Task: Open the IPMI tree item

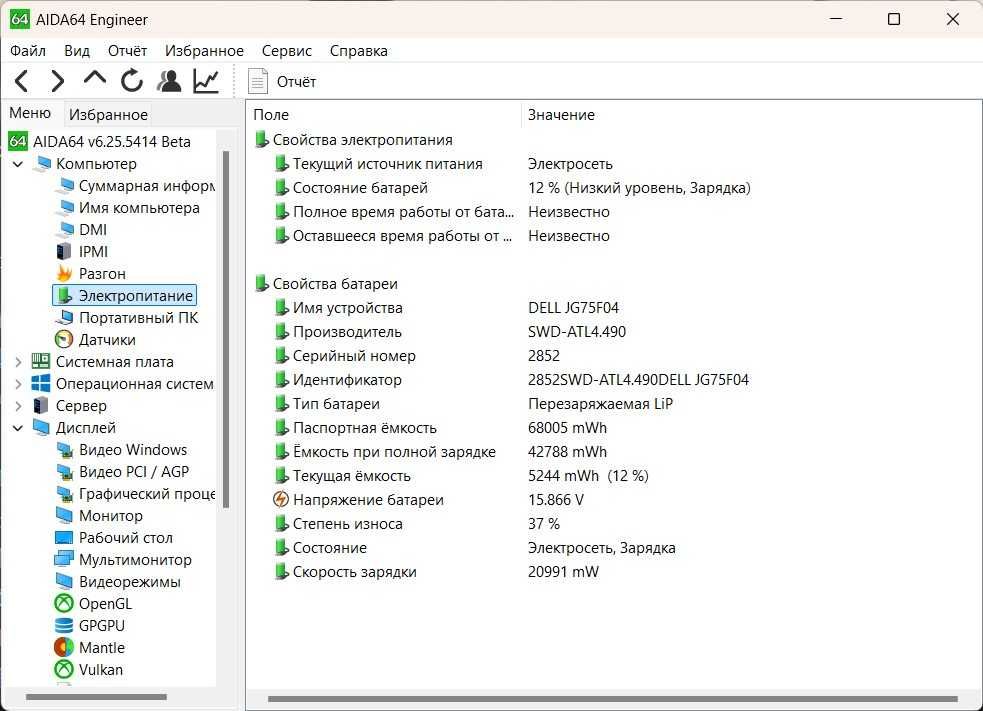Action: pyautogui.click(x=81, y=252)
